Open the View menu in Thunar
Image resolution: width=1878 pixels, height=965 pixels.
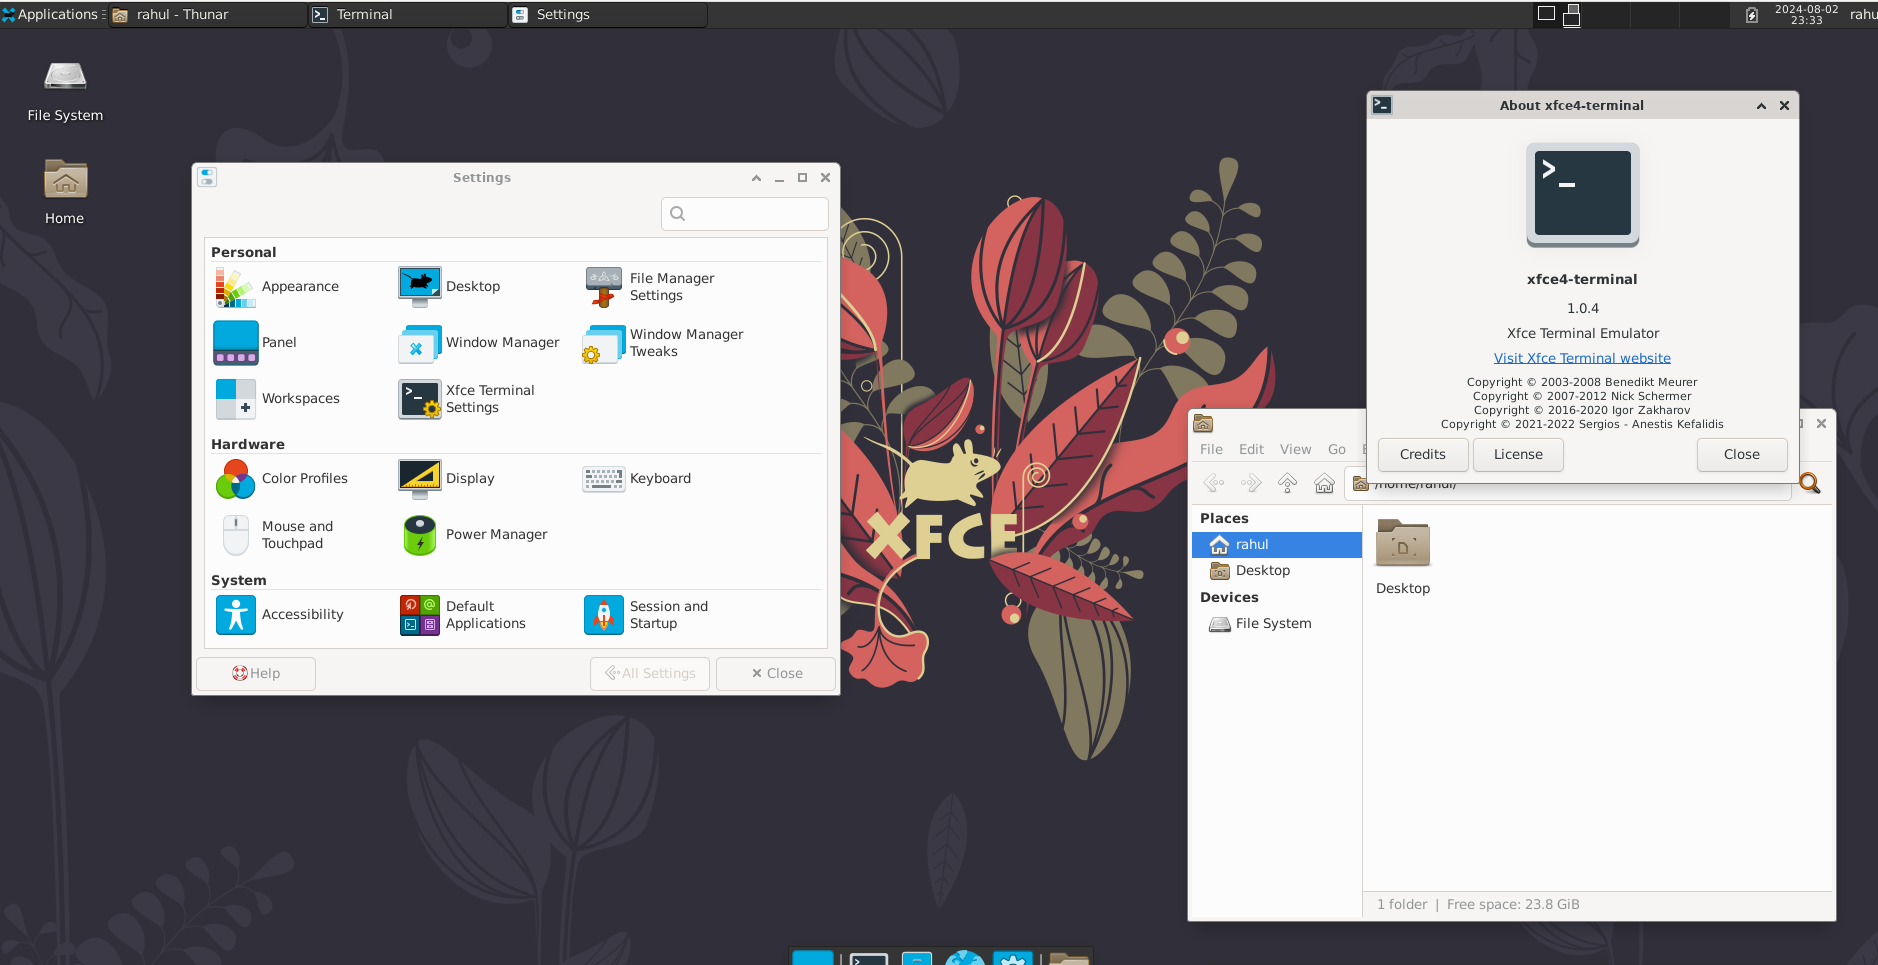click(1295, 450)
